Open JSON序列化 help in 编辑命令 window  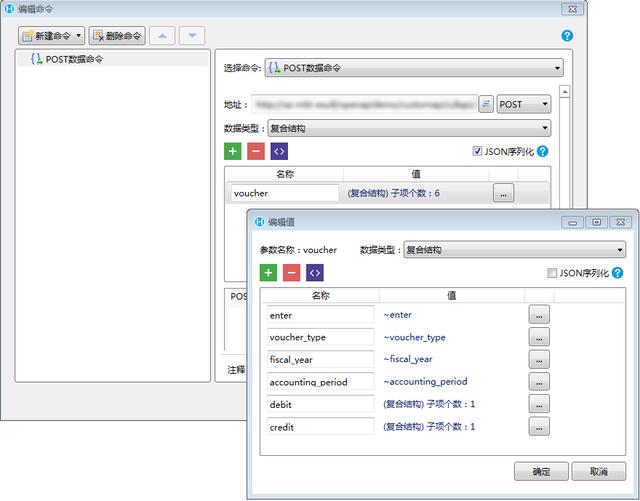click(x=542, y=151)
